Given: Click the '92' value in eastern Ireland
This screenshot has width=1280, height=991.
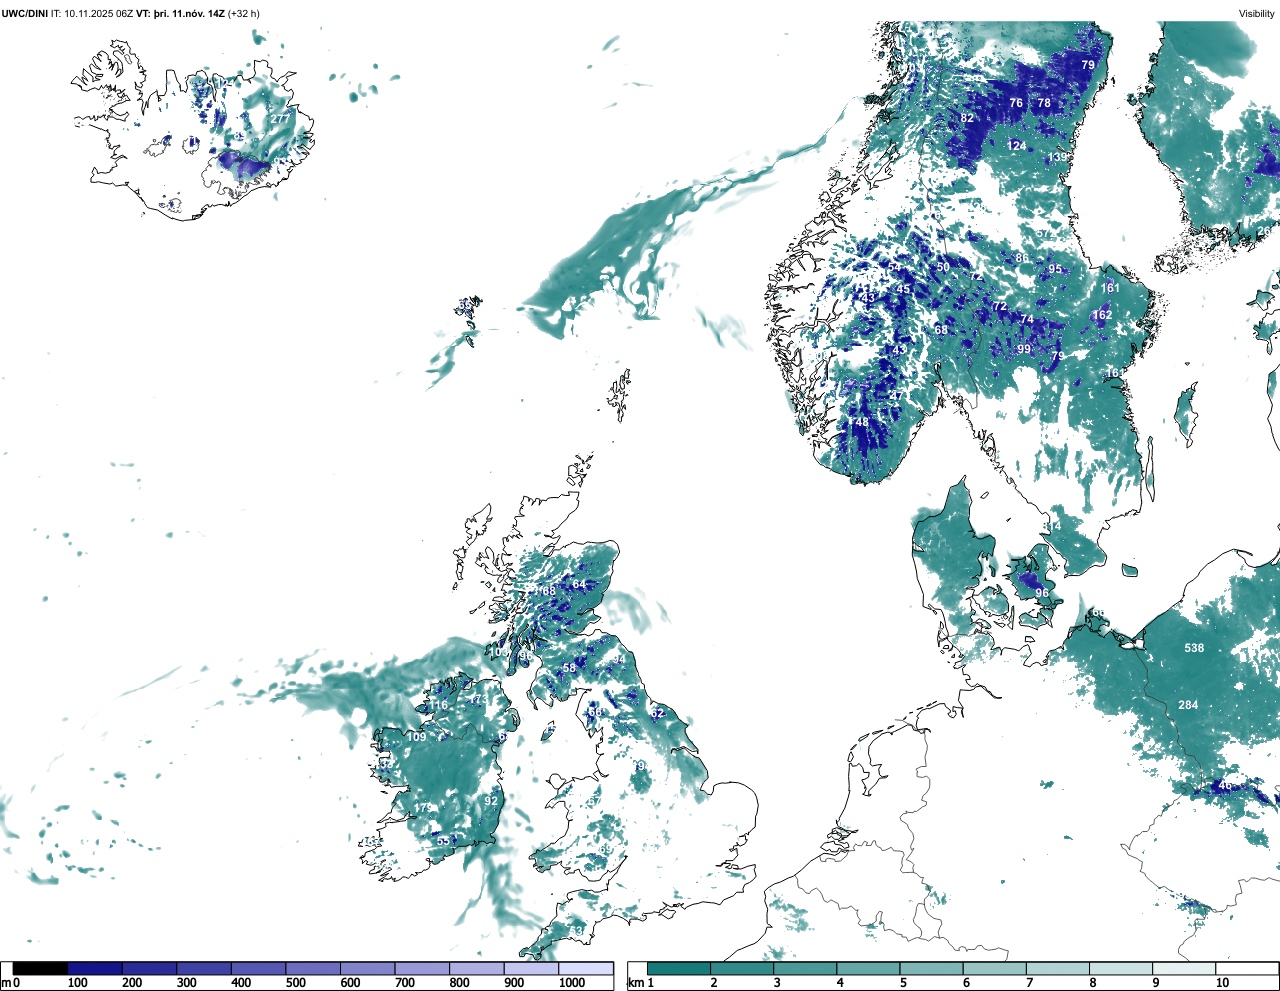Looking at the screenshot, I should click(x=491, y=801).
